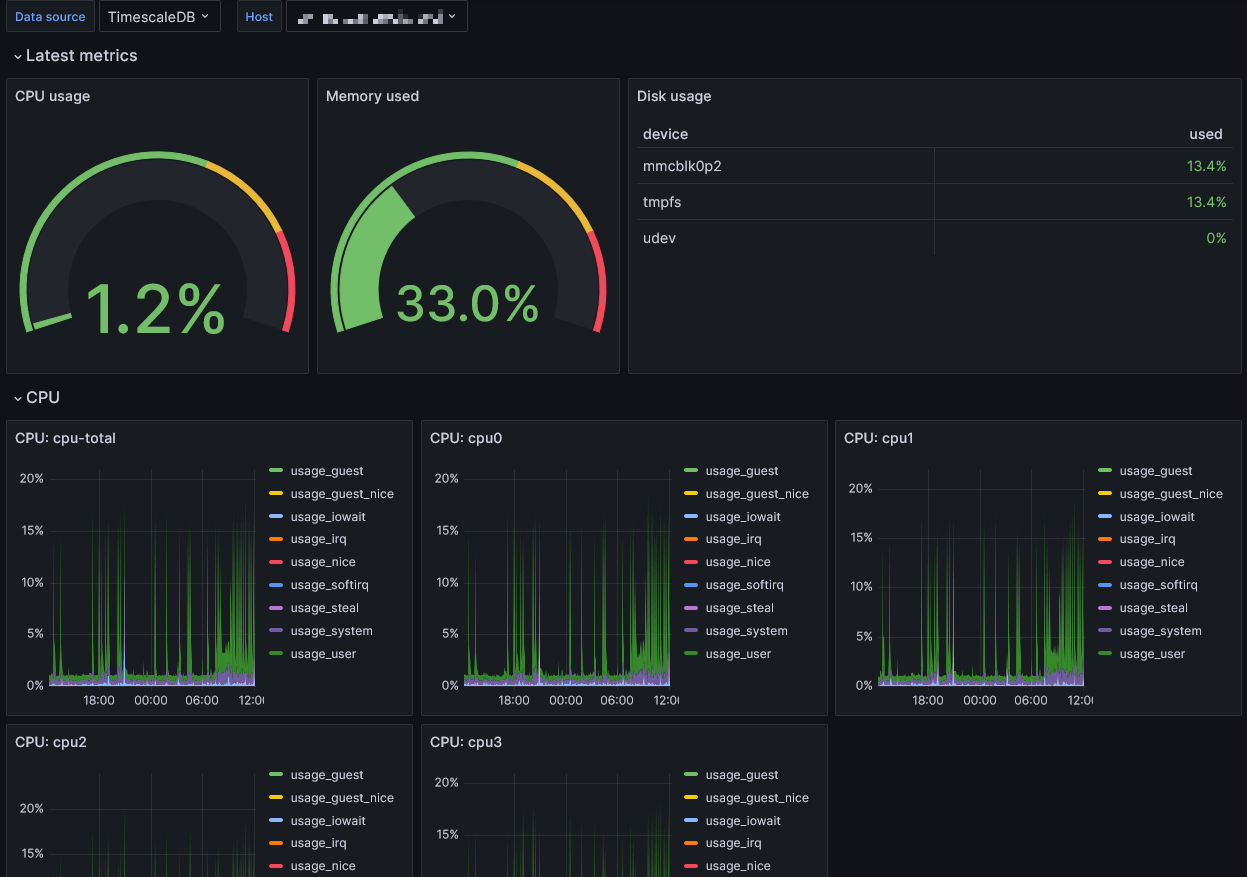1247x877 pixels.
Task: Open the TimescaleDB data source dropdown
Action: click(x=160, y=16)
